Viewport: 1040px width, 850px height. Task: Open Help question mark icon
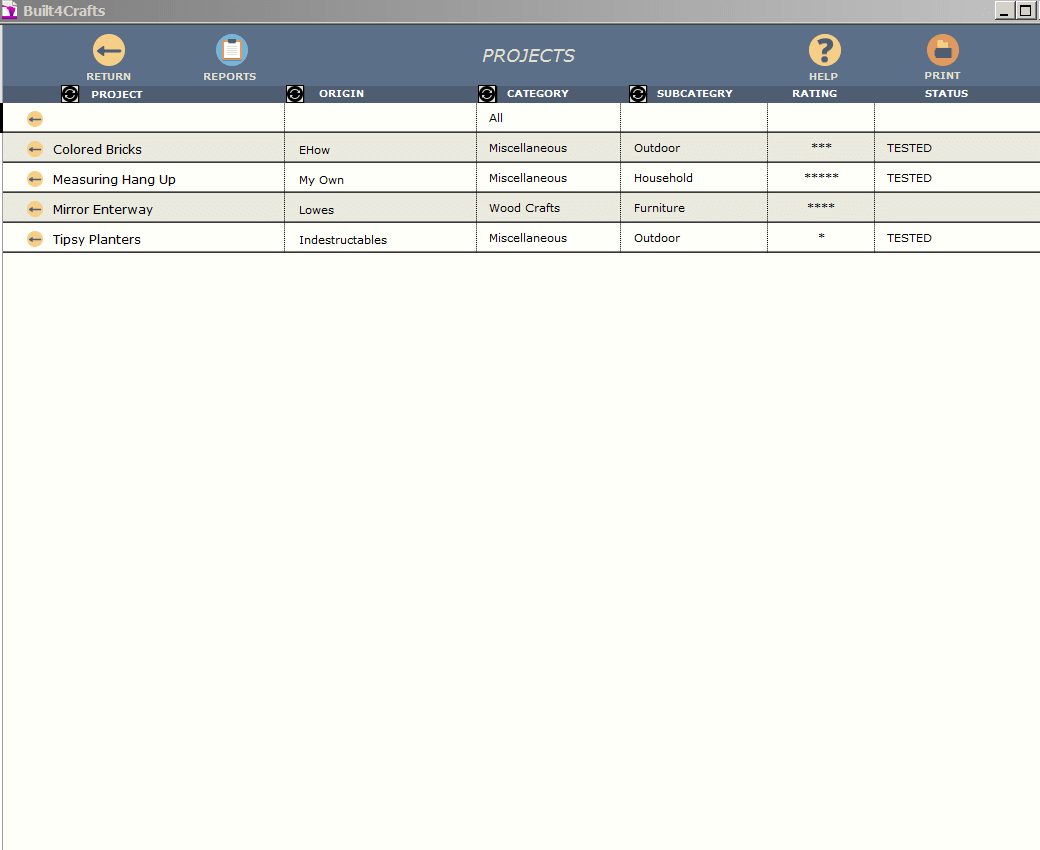pos(824,51)
